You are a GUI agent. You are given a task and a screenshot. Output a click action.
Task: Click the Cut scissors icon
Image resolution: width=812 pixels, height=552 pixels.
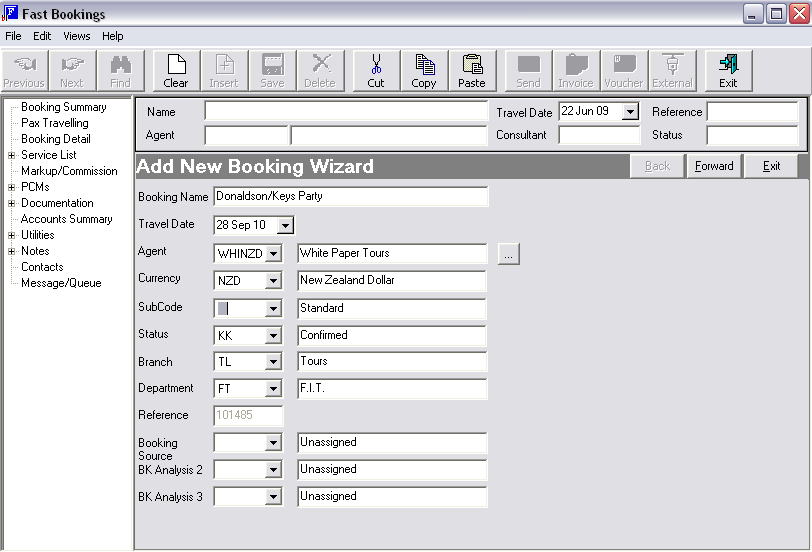click(x=376, y=71)
